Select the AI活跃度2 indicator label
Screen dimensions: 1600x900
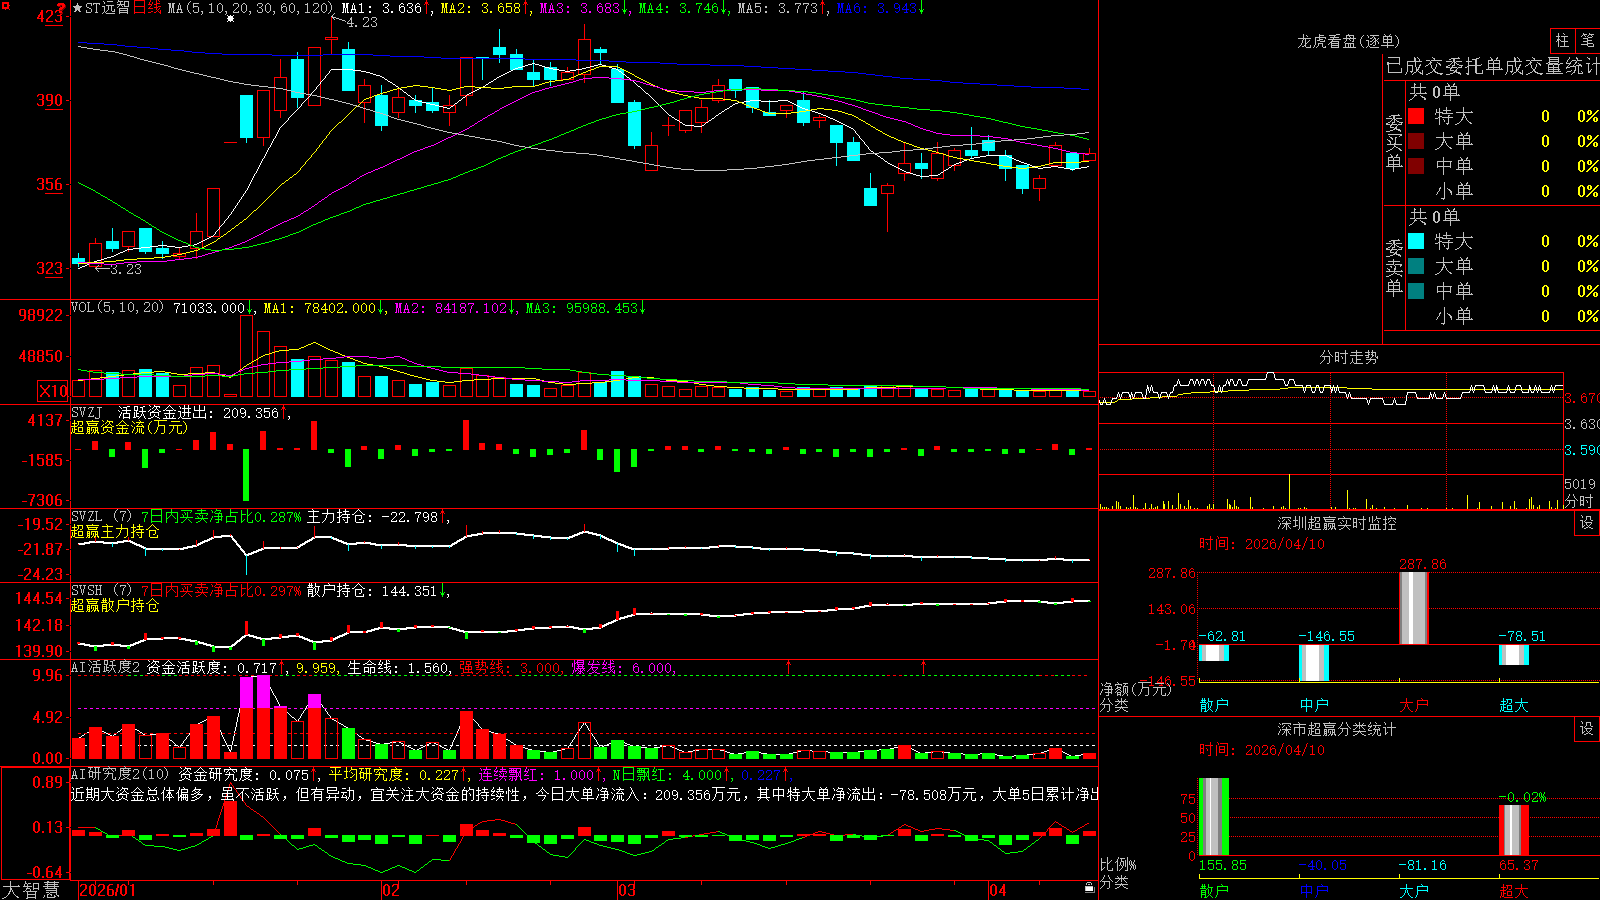click(x=106, y=667)
